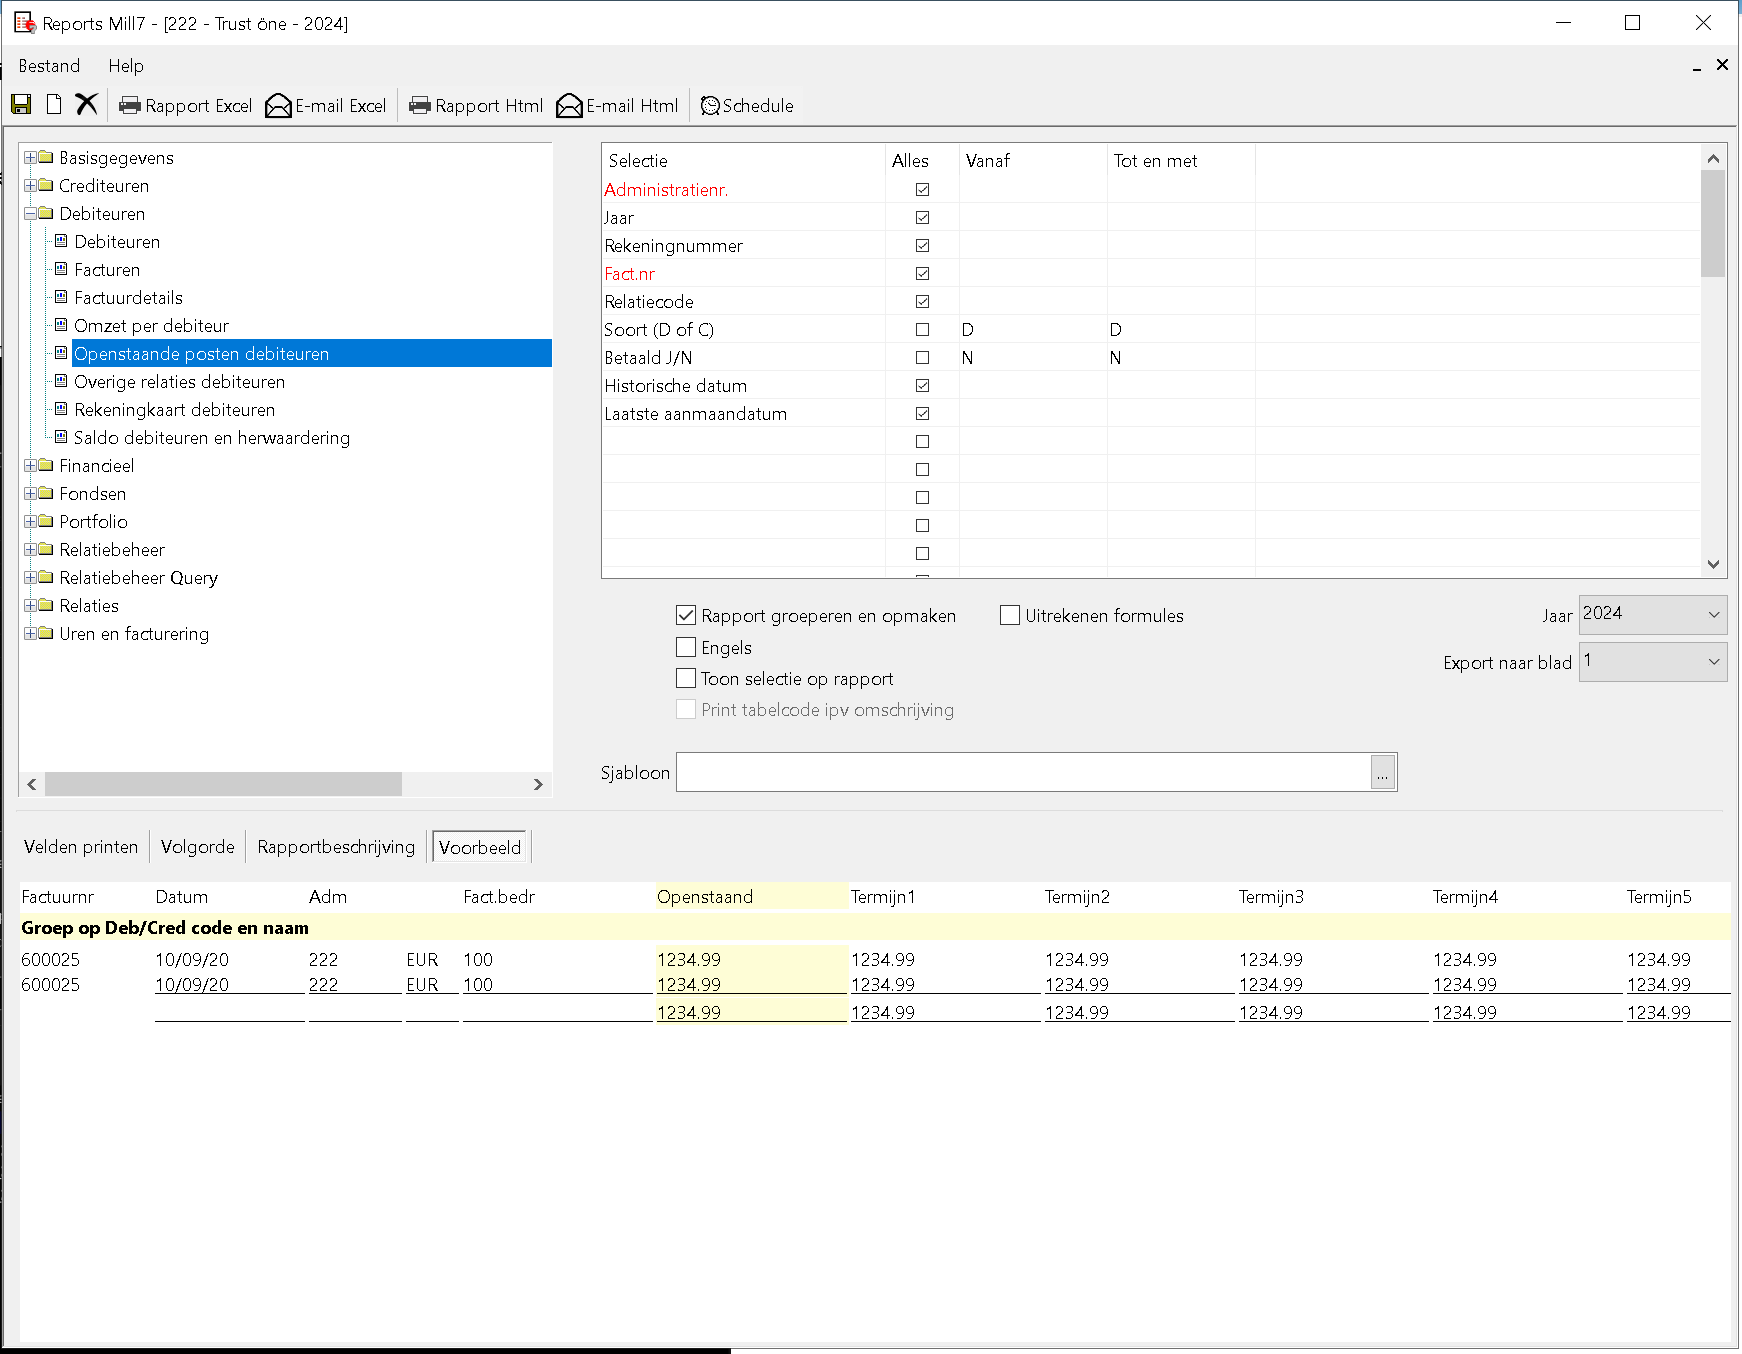The image size is (1742, 1354).
Task: Click the new blank document icon
Action: [x=54, y=105]
